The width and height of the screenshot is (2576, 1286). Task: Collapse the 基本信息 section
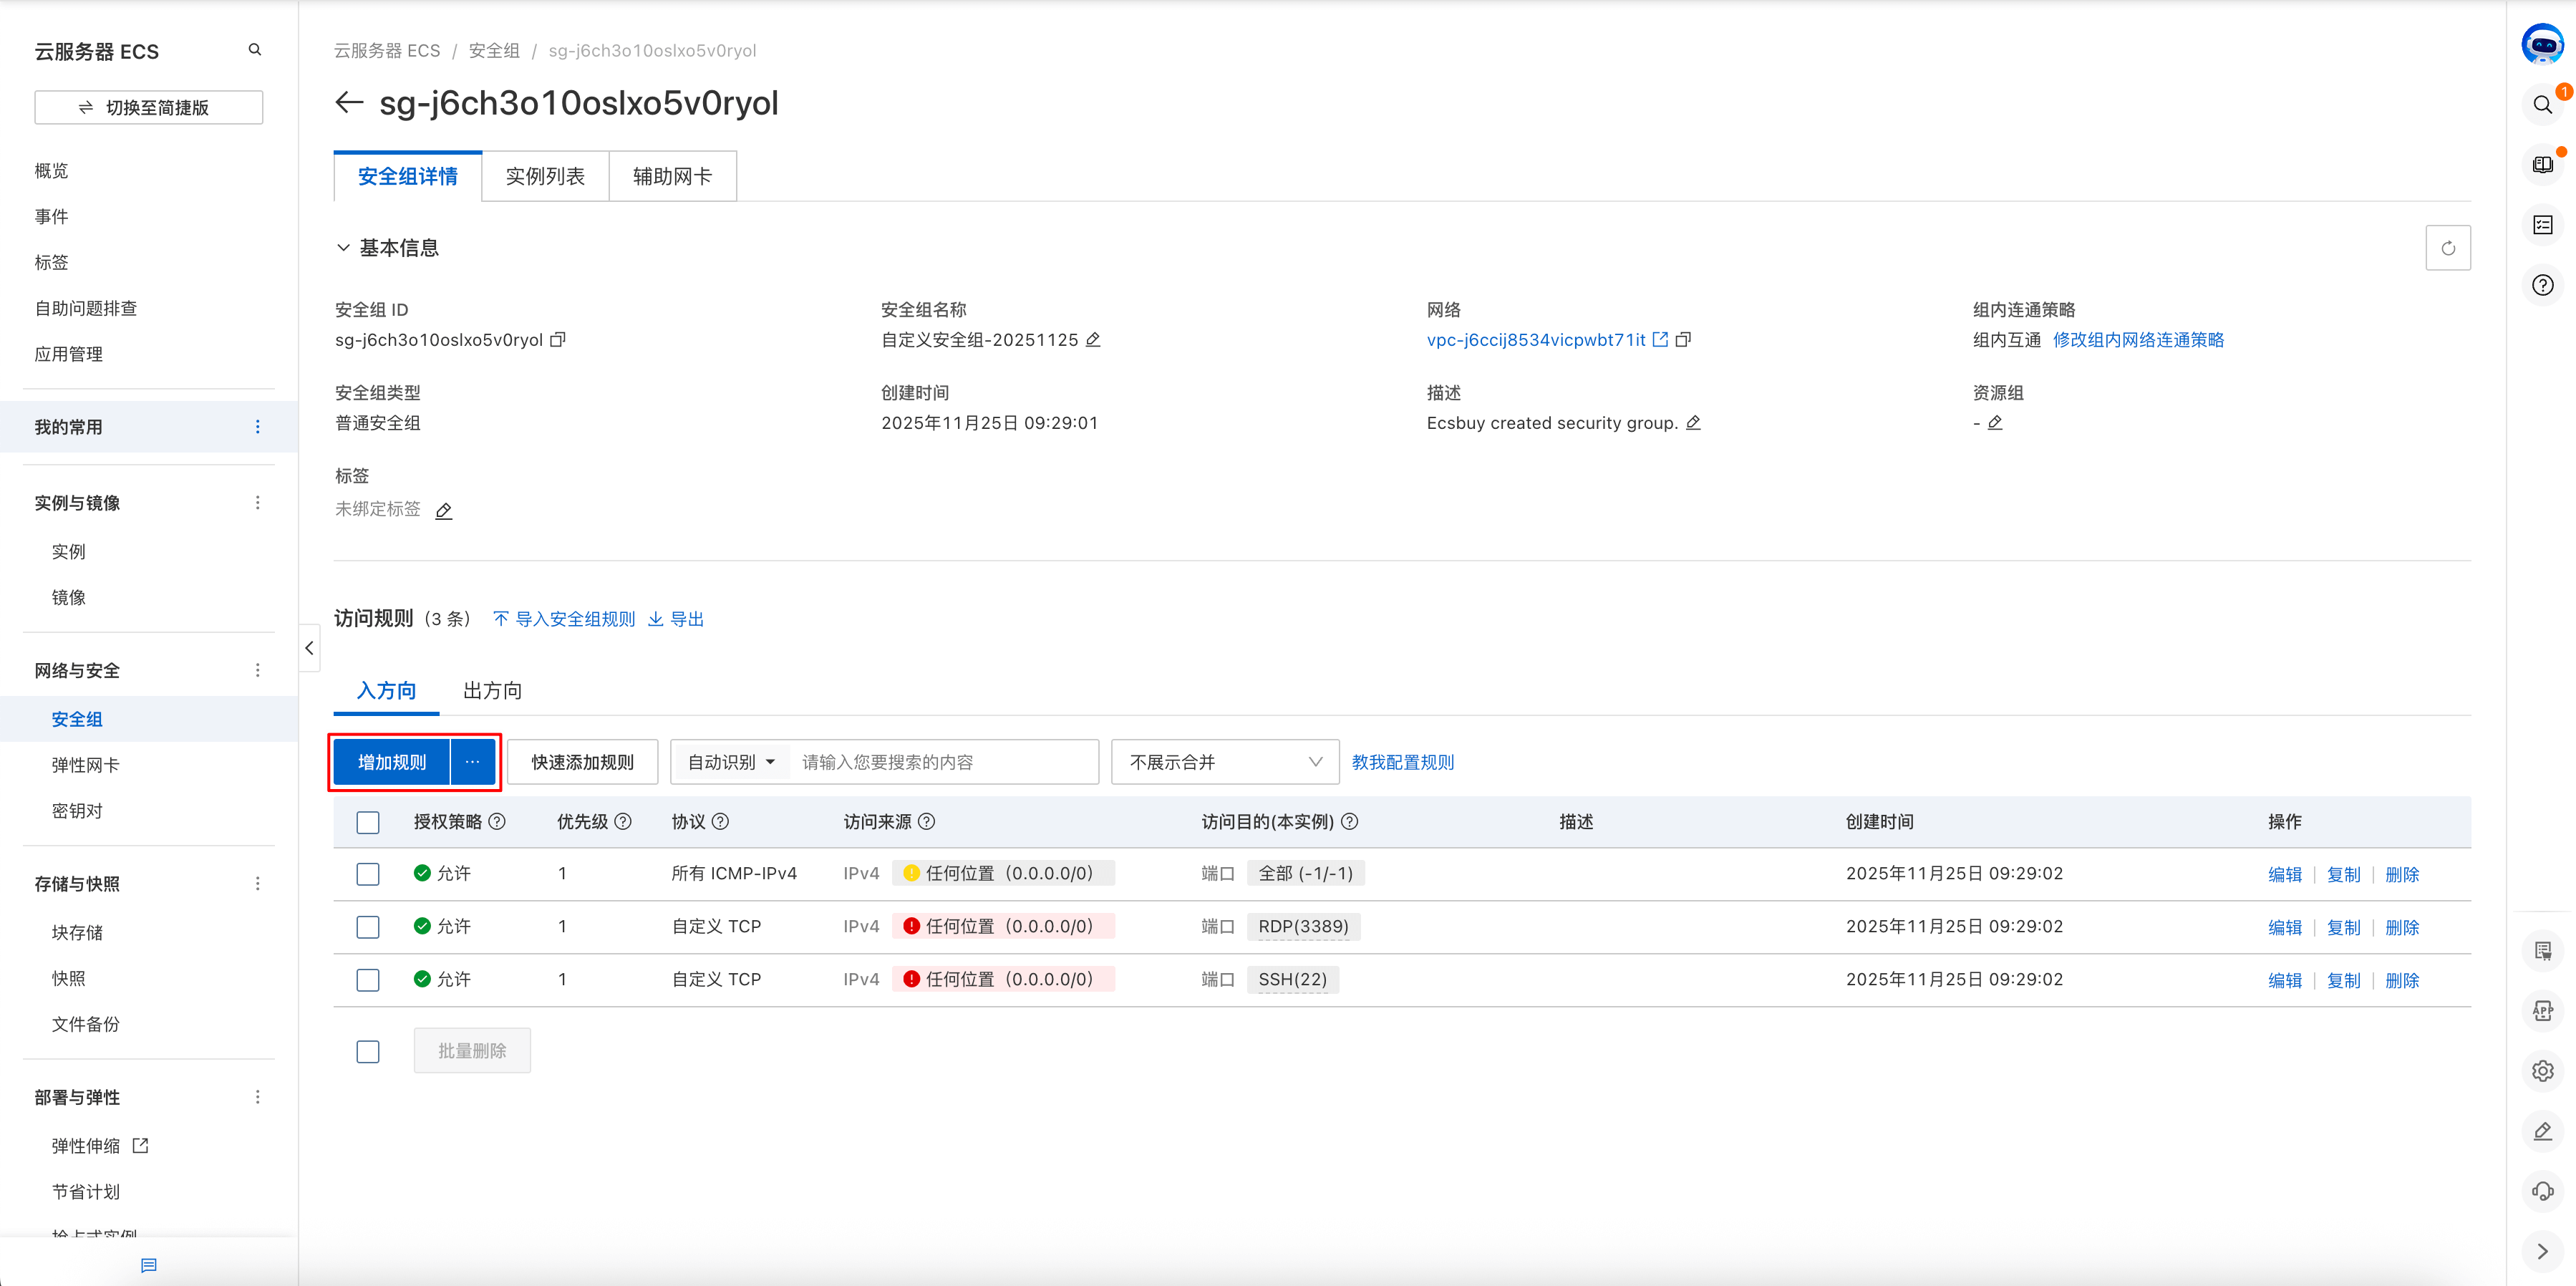(343, 248)
